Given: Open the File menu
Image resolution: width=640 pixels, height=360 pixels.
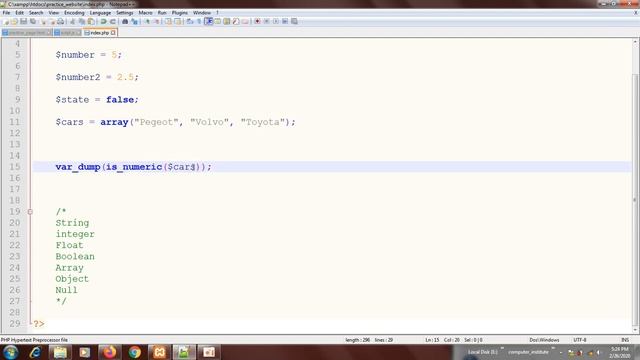Looking at the screenshot, I should coord(6,13).
